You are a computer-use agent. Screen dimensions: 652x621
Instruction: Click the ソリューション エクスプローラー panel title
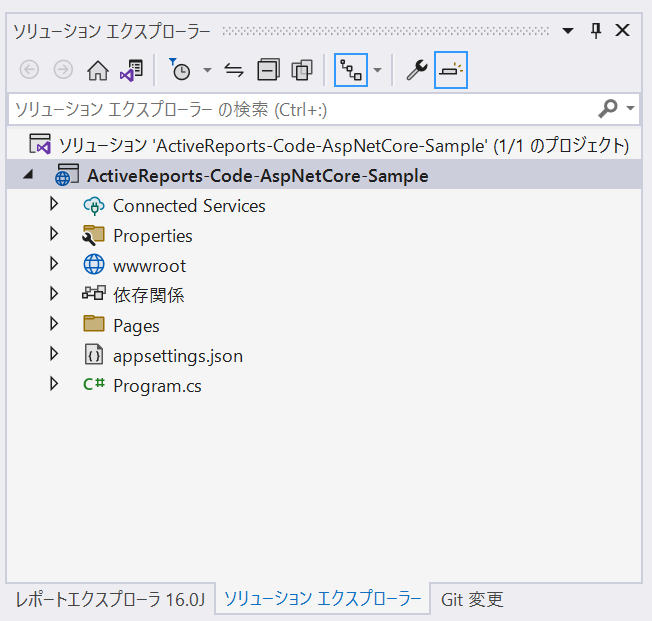pyautogui.click(x=112, y=31)
